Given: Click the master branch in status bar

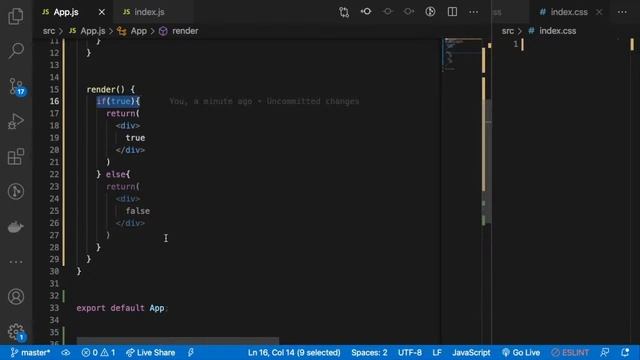Looking at the screenshot, I should point(30,353).
